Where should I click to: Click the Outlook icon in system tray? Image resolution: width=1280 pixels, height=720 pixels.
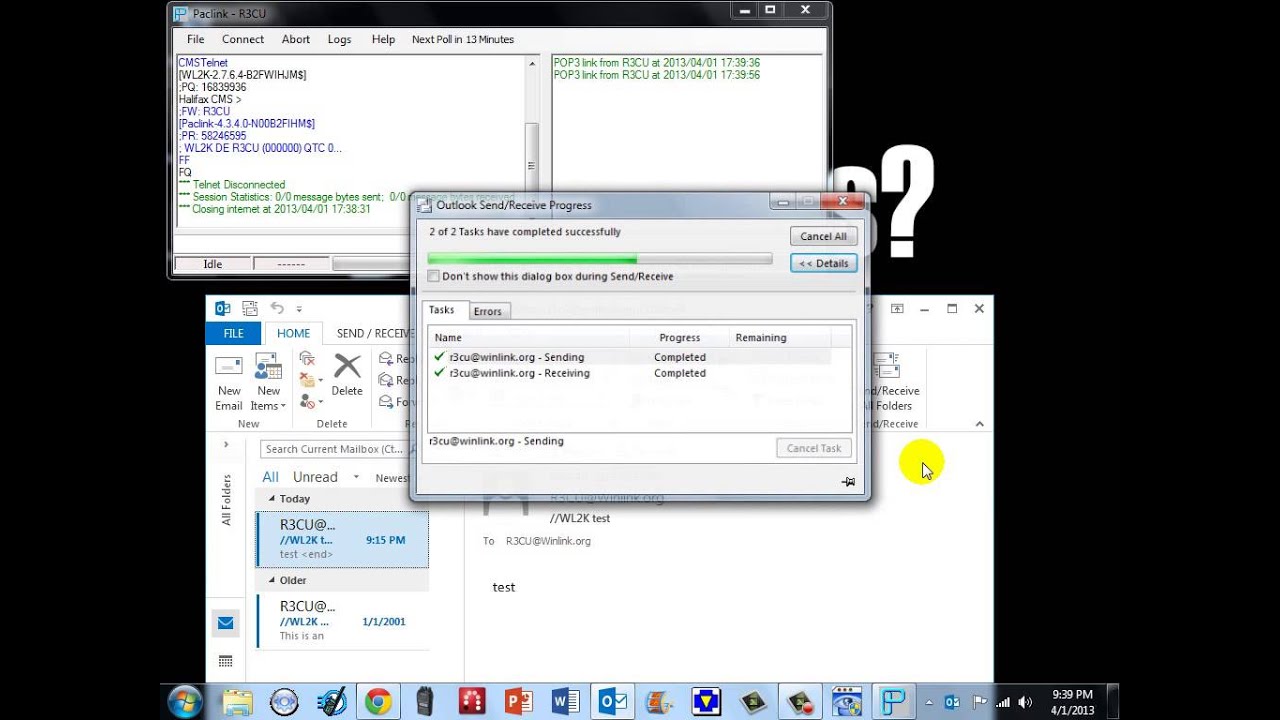click(x=952, y=702)
